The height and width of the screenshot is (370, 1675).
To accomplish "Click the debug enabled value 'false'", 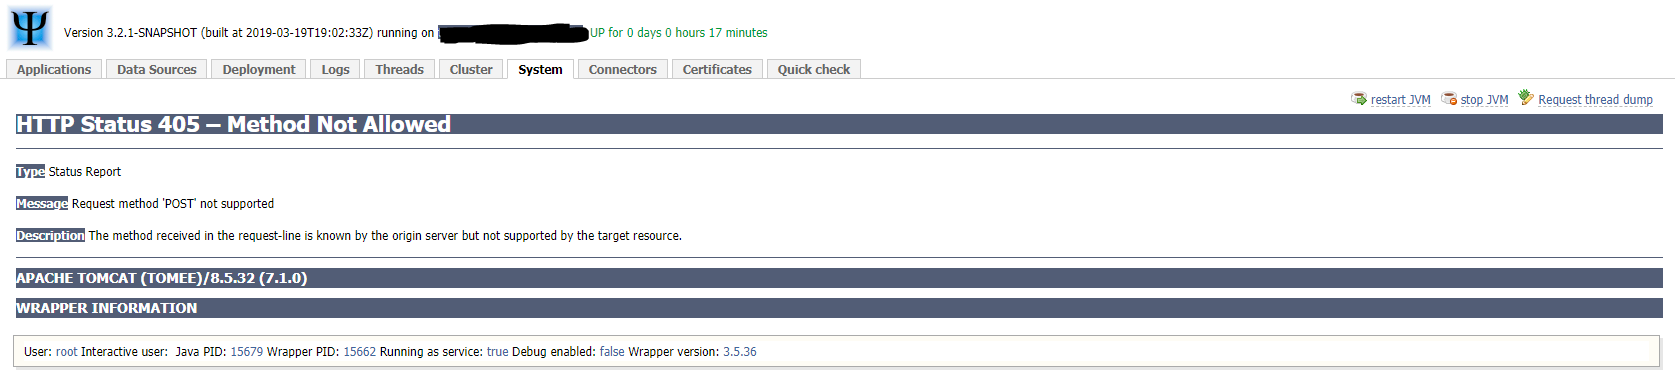I will click(612, 352).
